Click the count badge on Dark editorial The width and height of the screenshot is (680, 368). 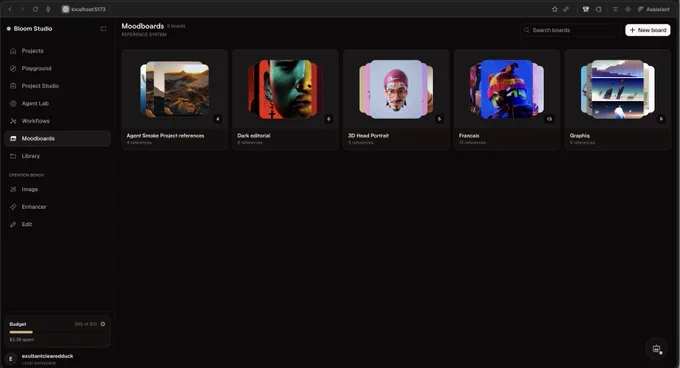click(x=328, y=119)
